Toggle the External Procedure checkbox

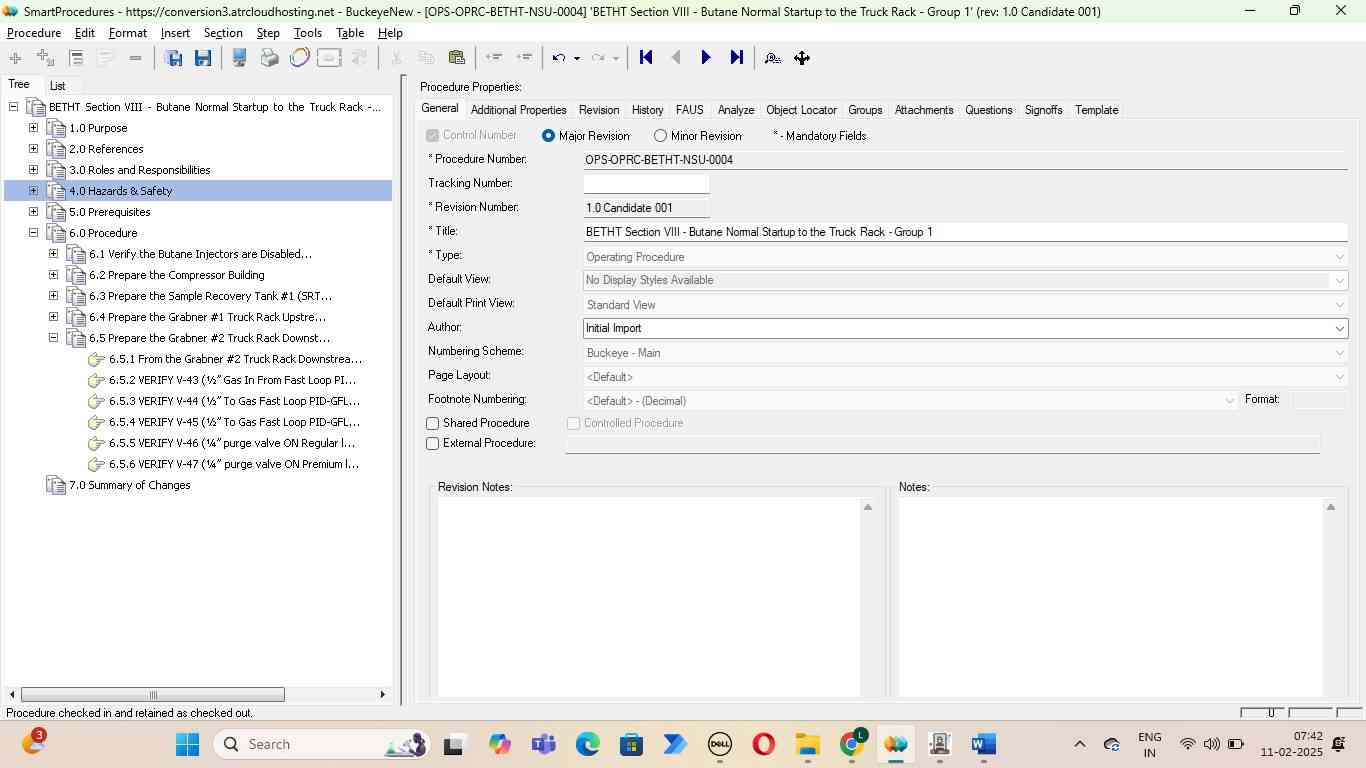coord(433,444)
